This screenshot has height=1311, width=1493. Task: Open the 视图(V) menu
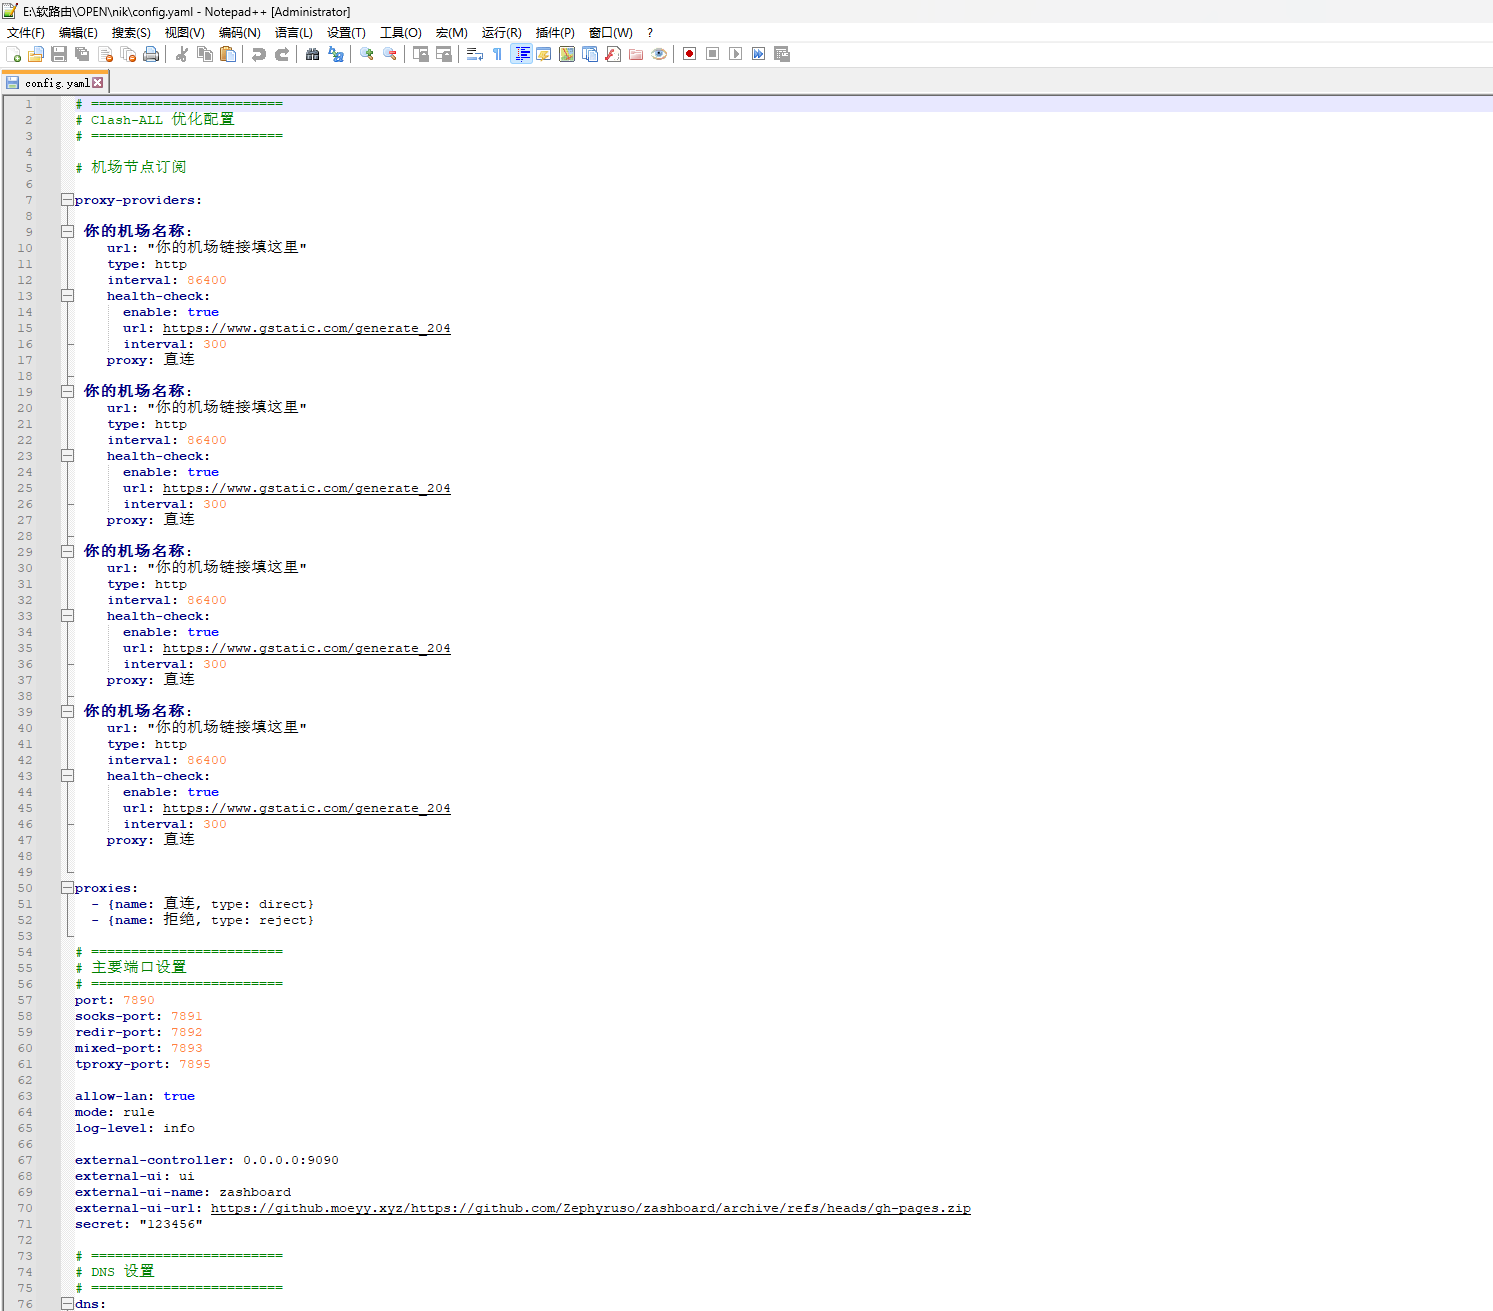(x=184, y=33)
